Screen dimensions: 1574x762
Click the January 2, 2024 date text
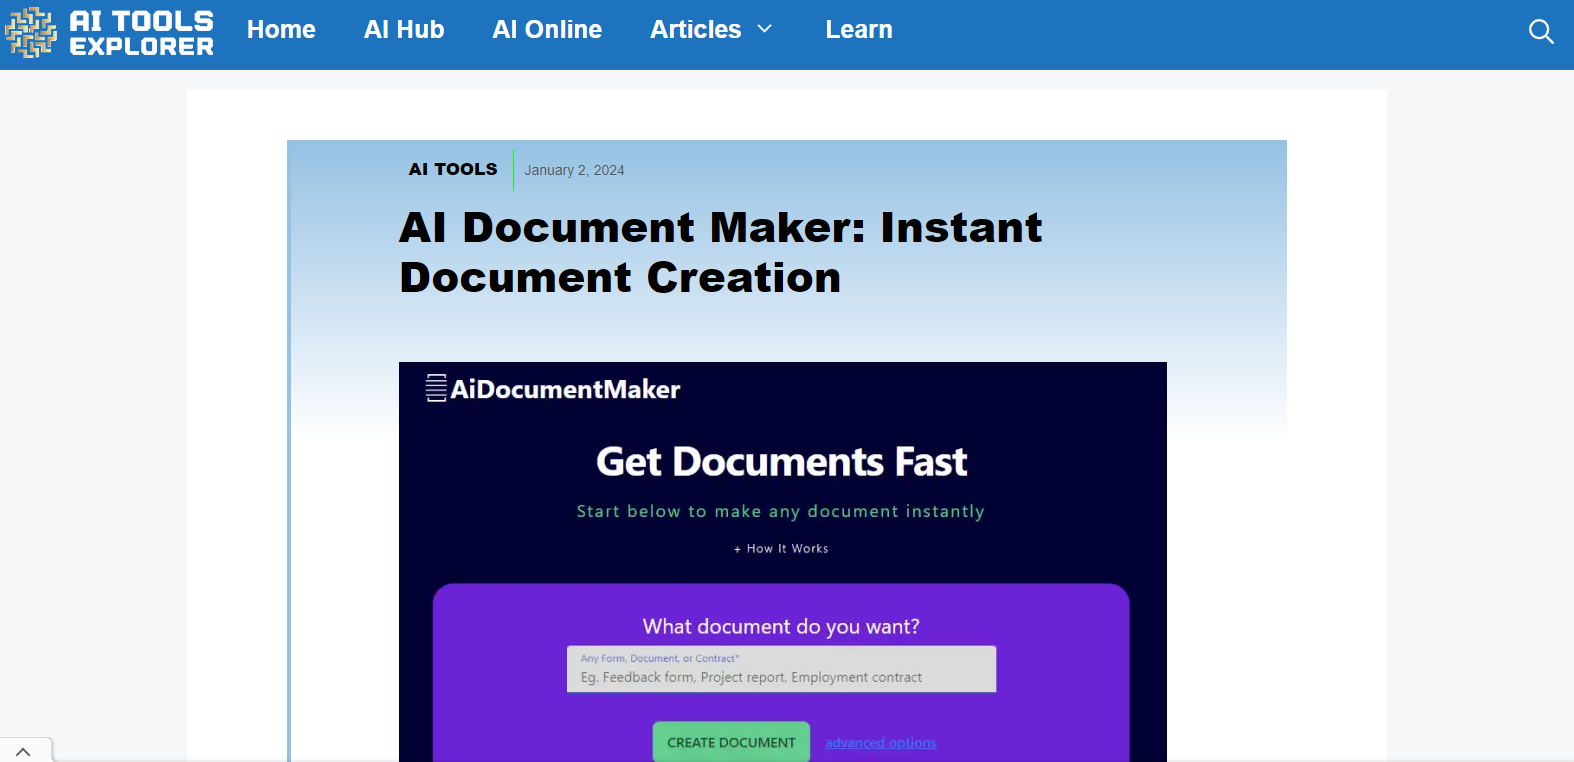(x=574, y=170)
